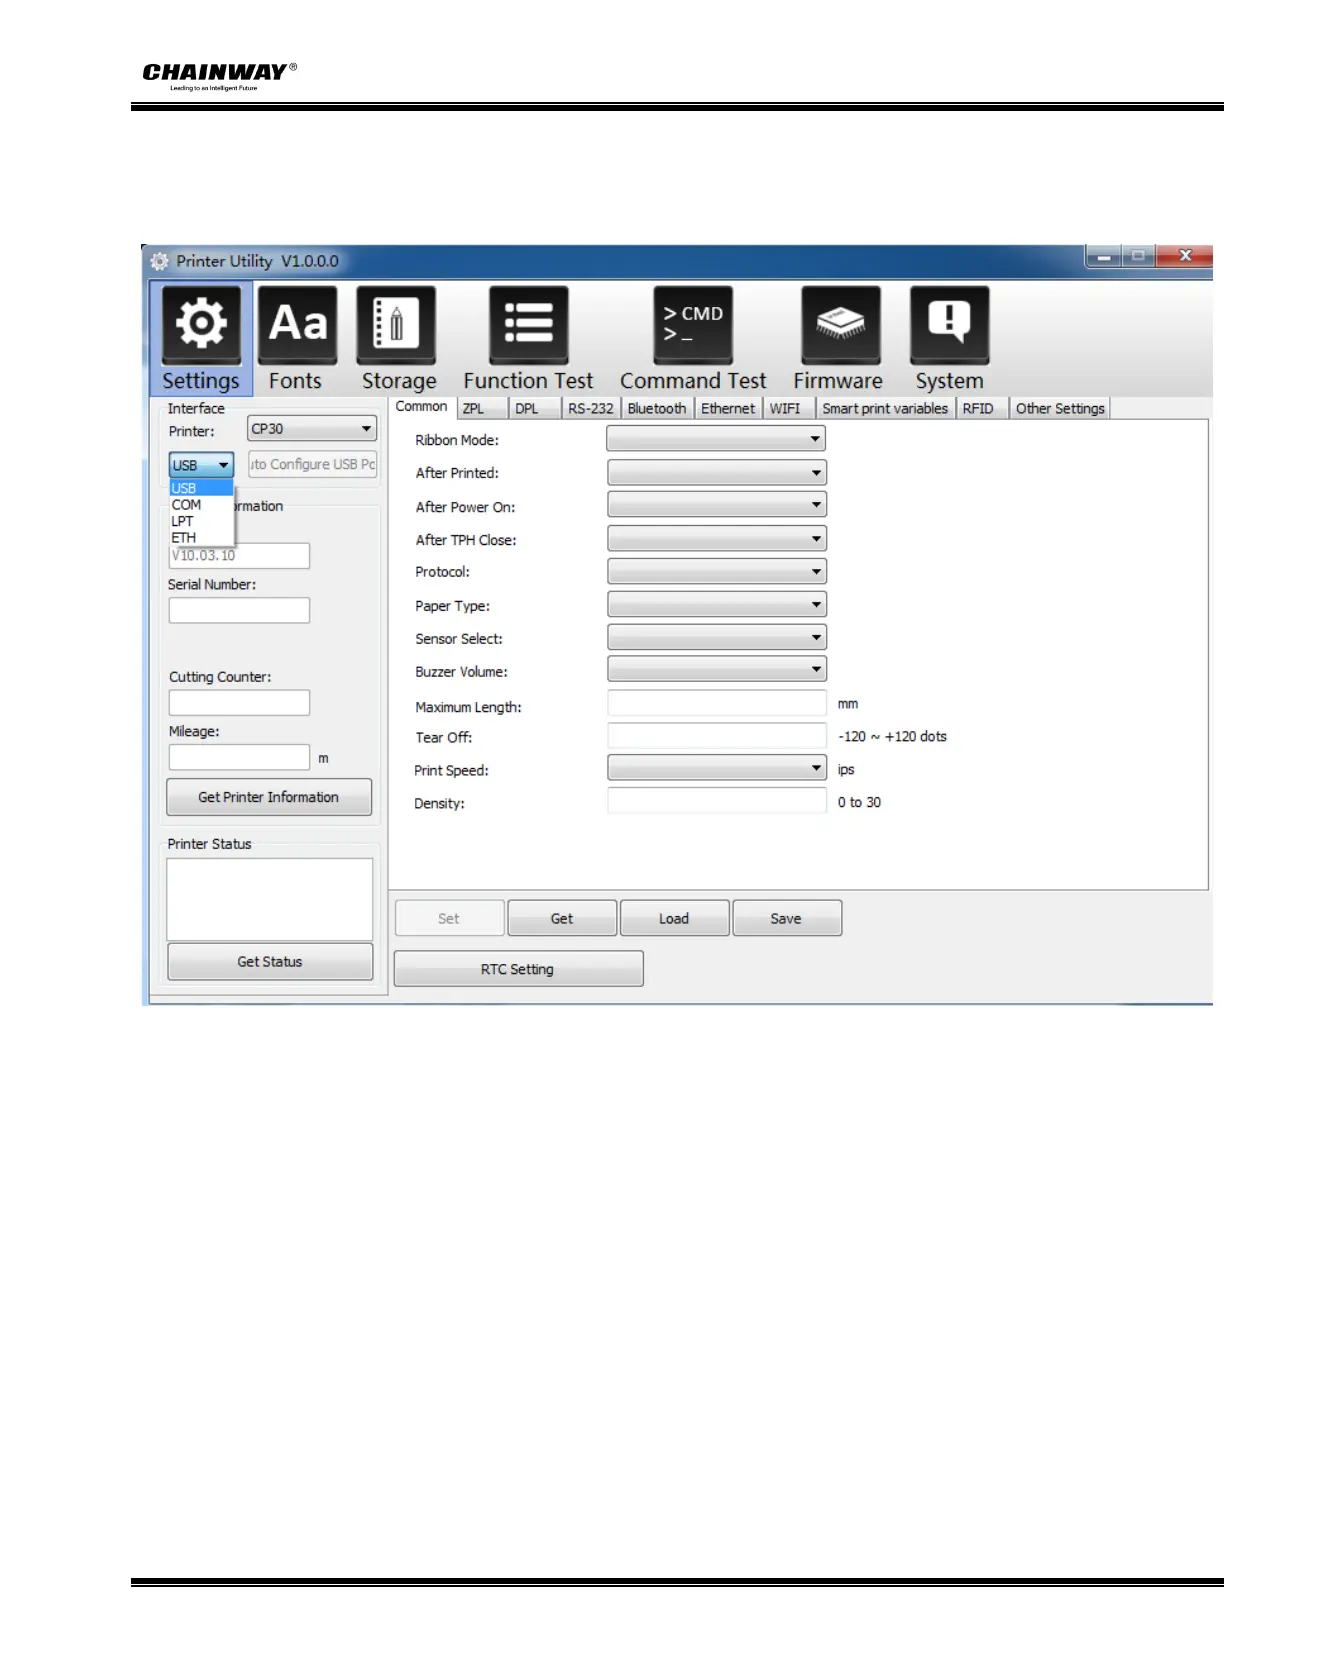The image size is (1327, 1678).
Task: Expand the After Power On dropdown
Action: [x=716, y=505]
